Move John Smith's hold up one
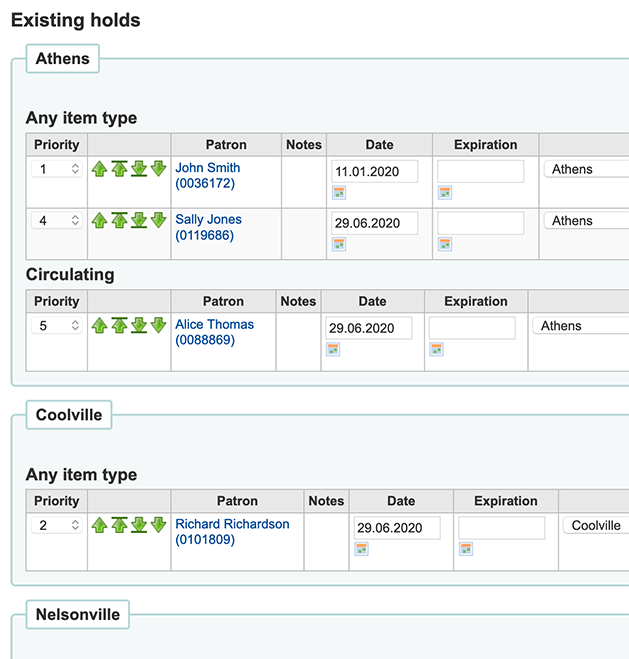 (x=99, y=169)
